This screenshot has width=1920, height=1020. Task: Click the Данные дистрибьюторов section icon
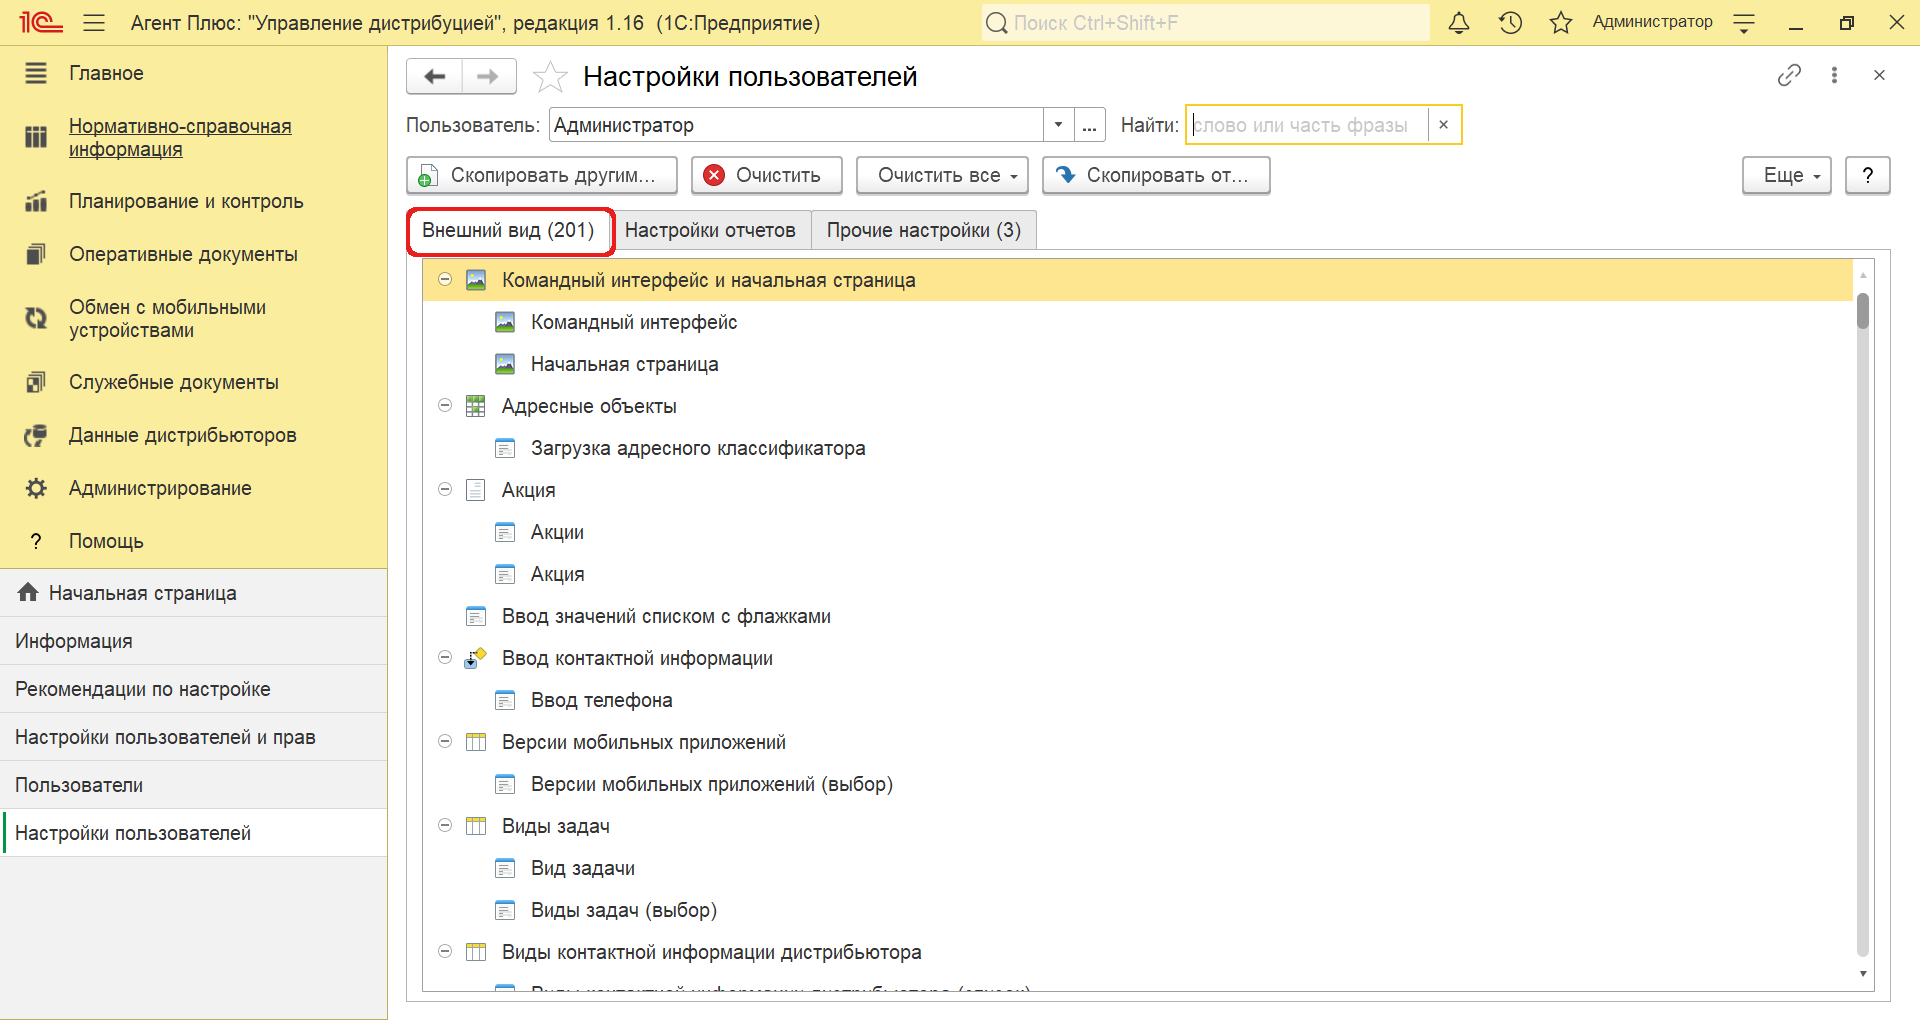[x=36, y=435]
